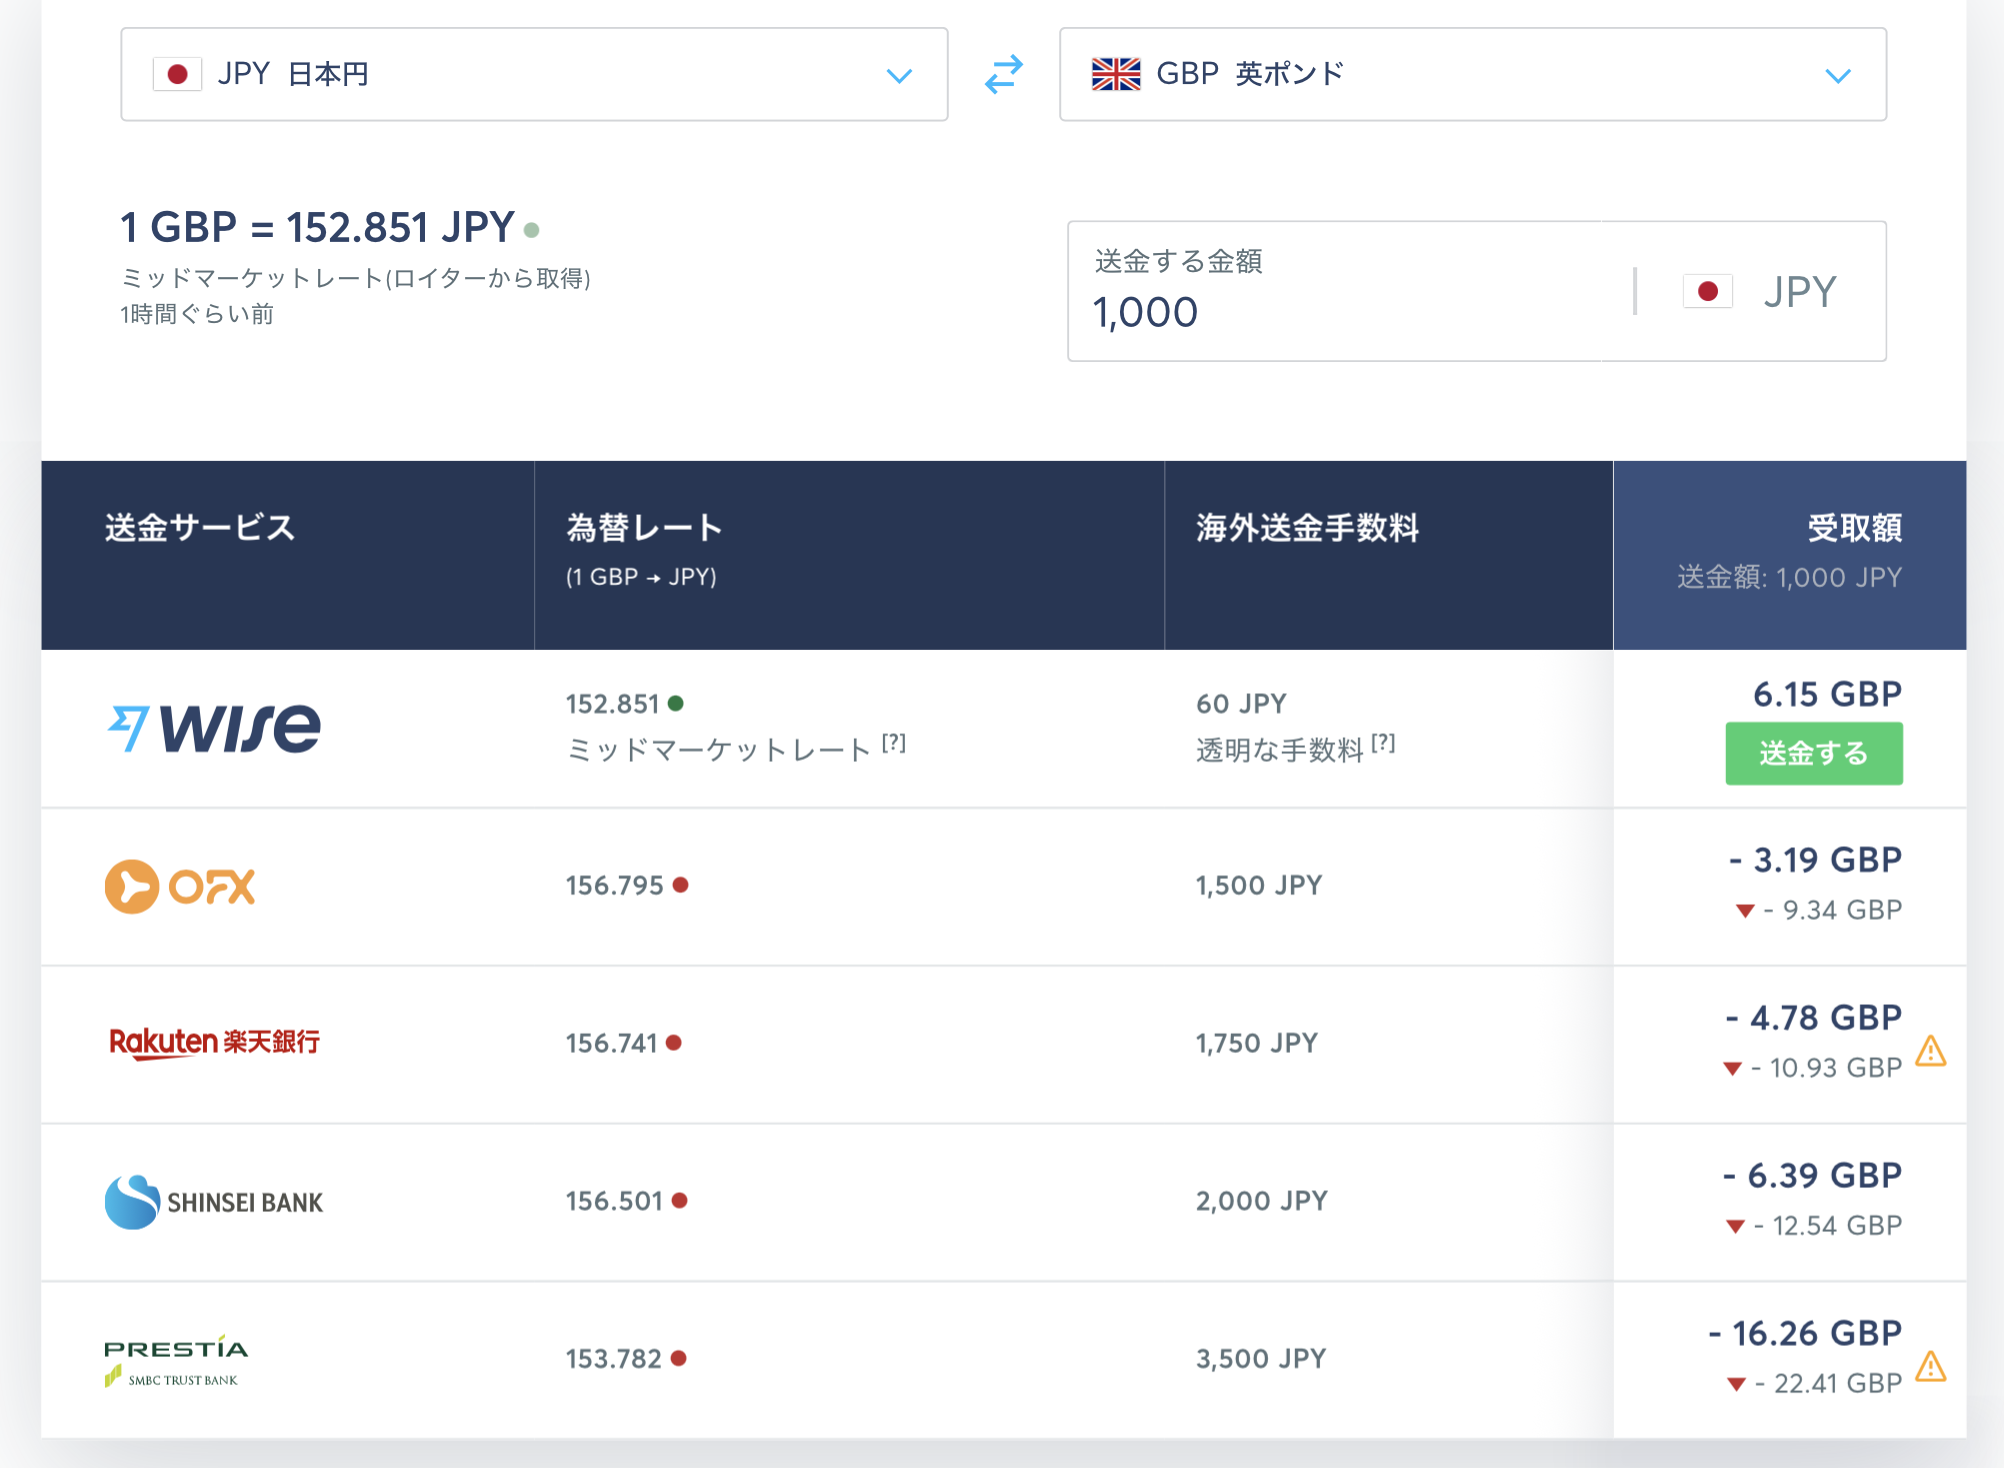Viewport: 2004px width, 1468px height.
Task: Click the 受取額 column header
Action: point(1854,528)
